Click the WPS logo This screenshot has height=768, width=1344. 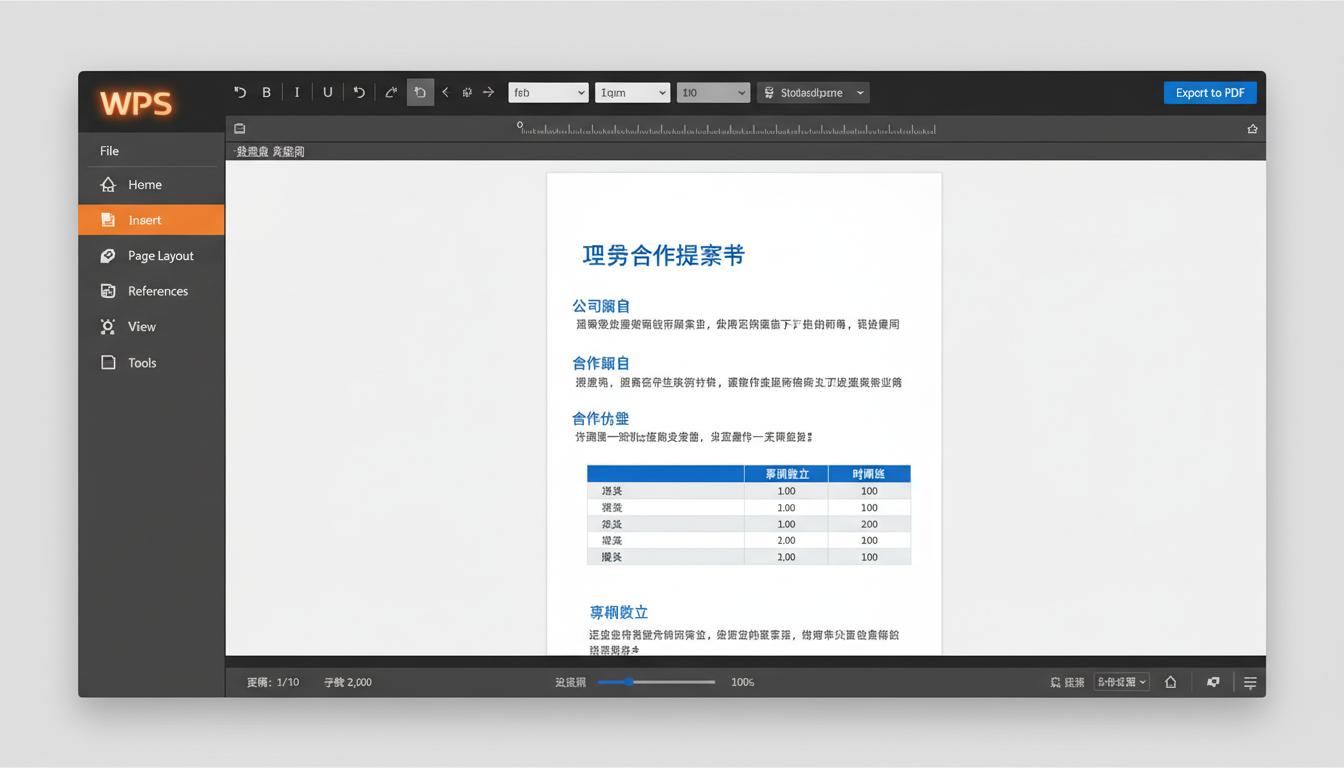click(x=136, y=103)
